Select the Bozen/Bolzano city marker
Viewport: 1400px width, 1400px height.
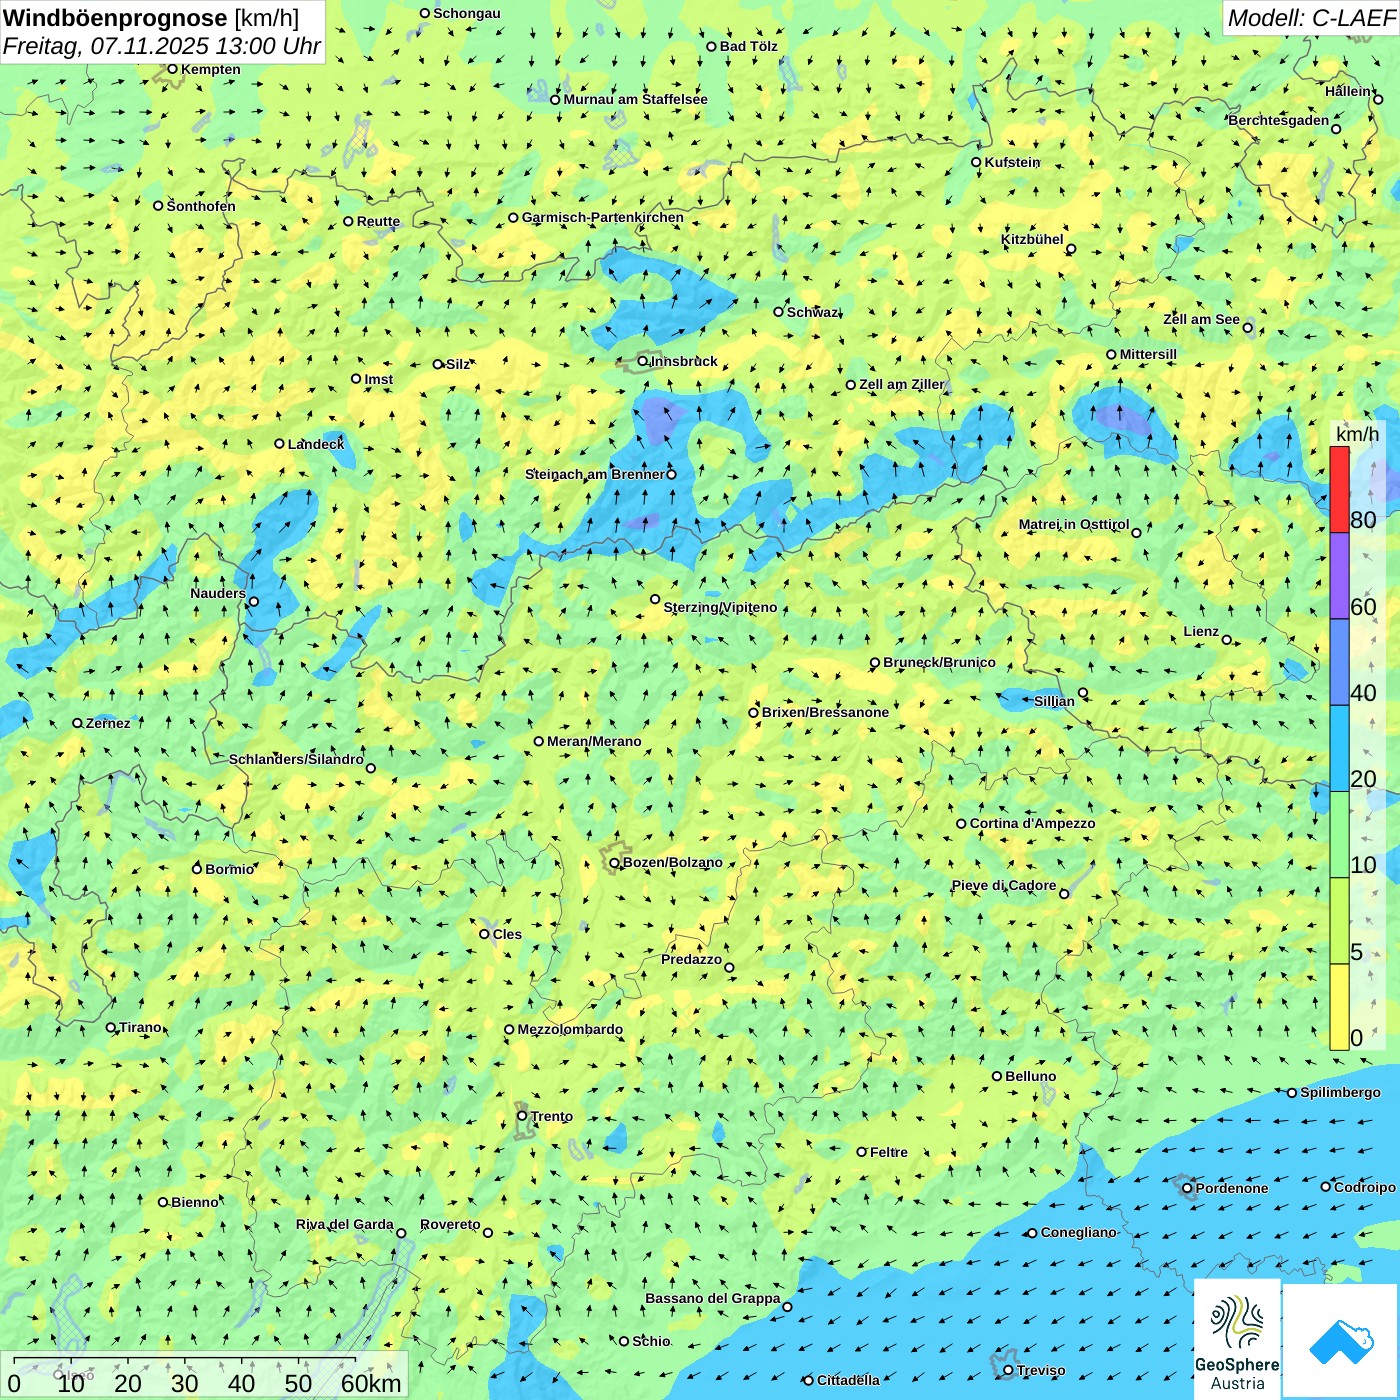[x=615, y=862]
